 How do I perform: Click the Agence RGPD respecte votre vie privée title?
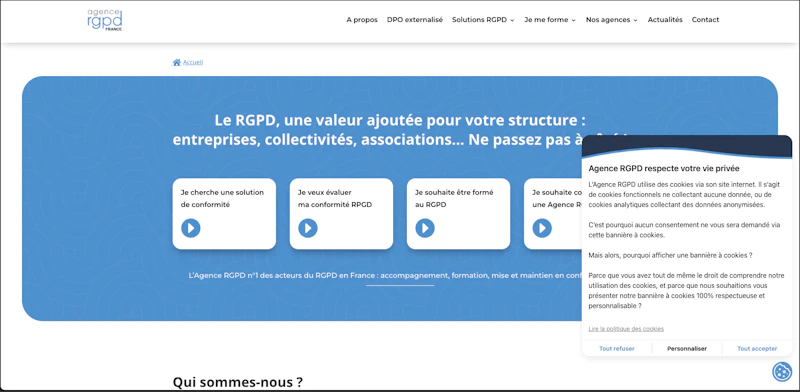tap(664, 168)
